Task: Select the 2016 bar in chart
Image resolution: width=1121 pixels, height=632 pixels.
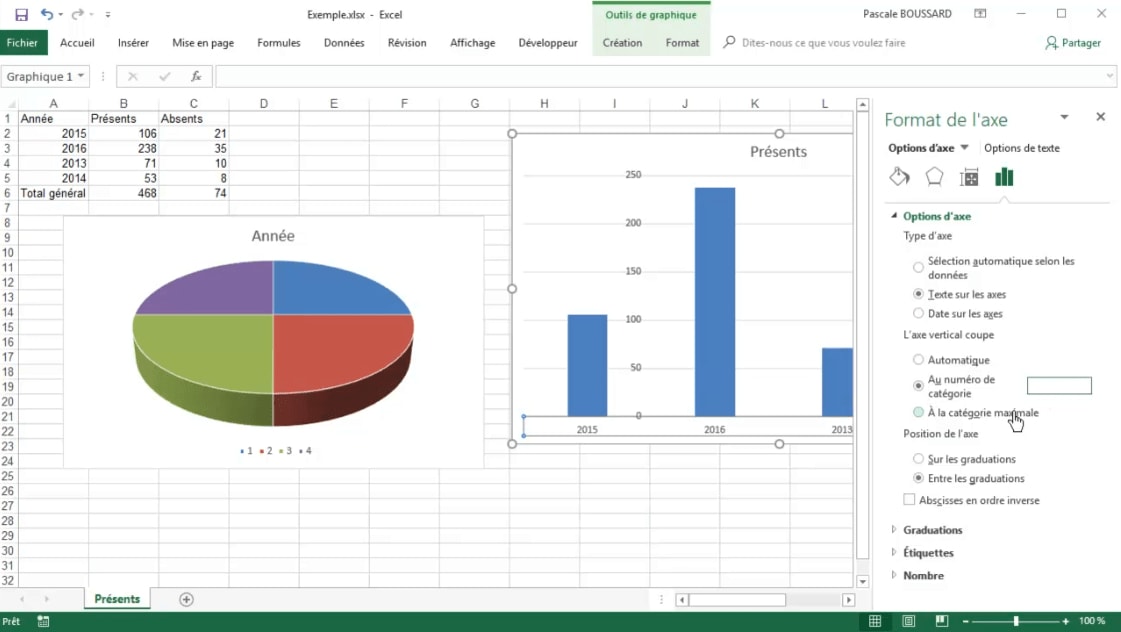Action: 715,302
